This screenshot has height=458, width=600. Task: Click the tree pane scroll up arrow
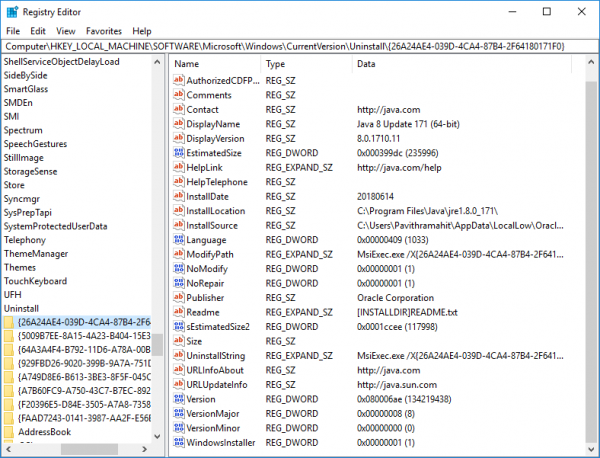[157, 62]
